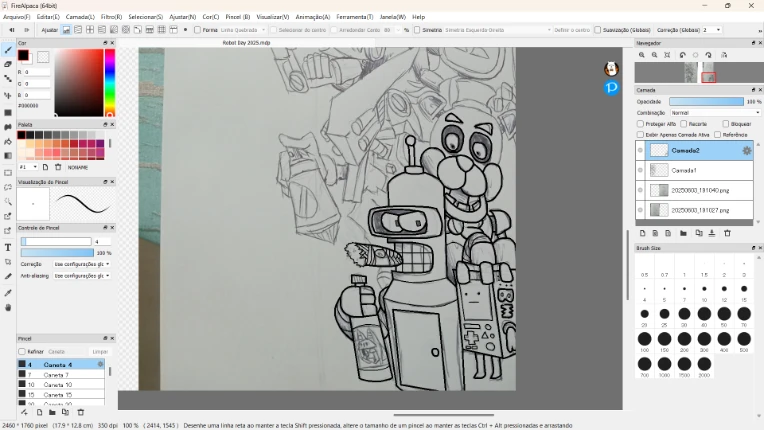764x430 pixels.
Task: Click the Navigator flip view icon
Action: coord(724,55)
